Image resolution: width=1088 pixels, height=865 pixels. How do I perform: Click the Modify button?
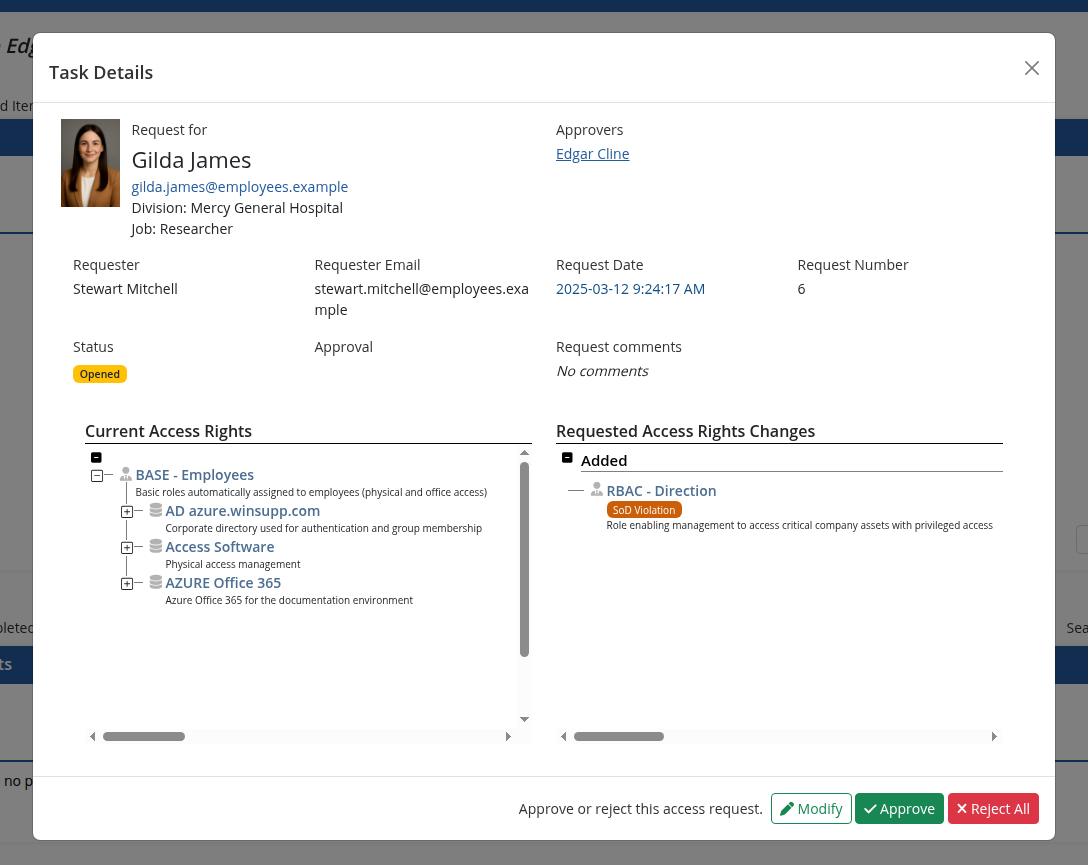pyautogui.click(x=811, y=809)
